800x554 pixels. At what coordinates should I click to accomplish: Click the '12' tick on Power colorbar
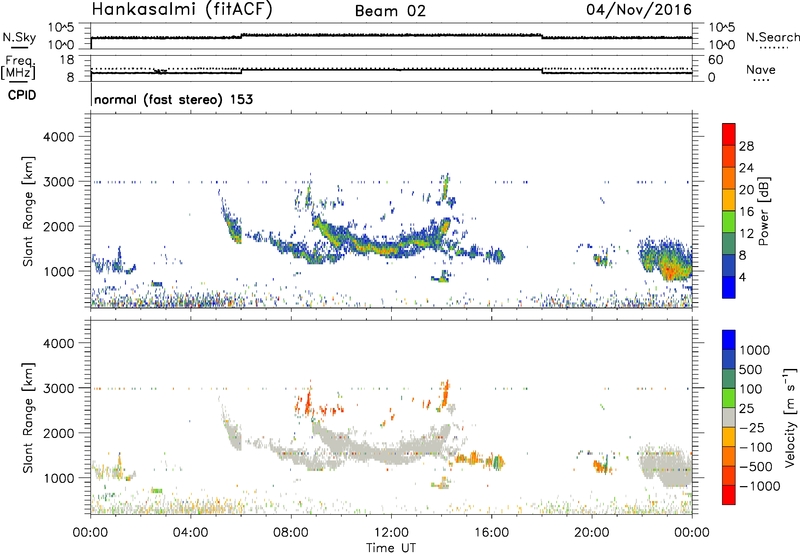click(x=747, y=234)
